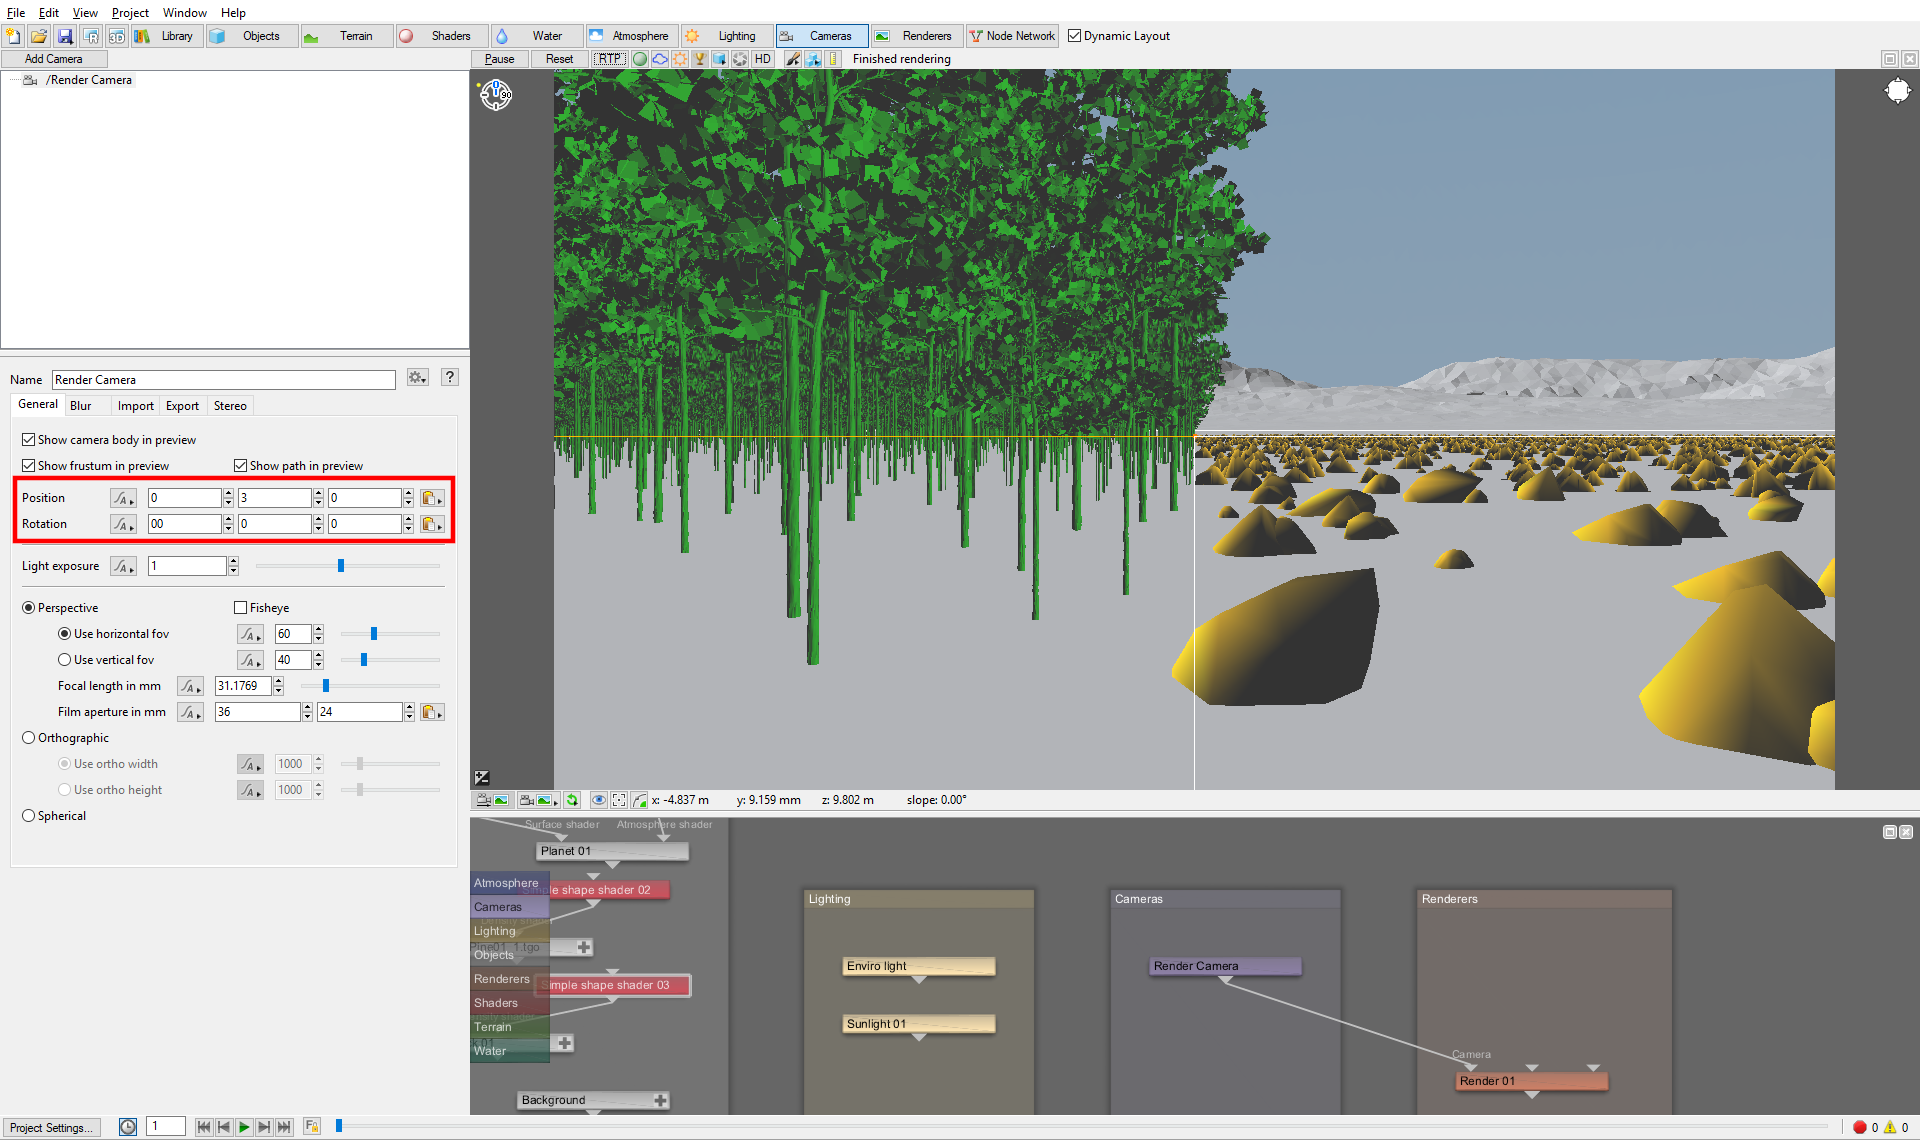The image size is (1920, 1140).
Task: Select the Orthographic projection radio button
Action: tap(29, 738)
